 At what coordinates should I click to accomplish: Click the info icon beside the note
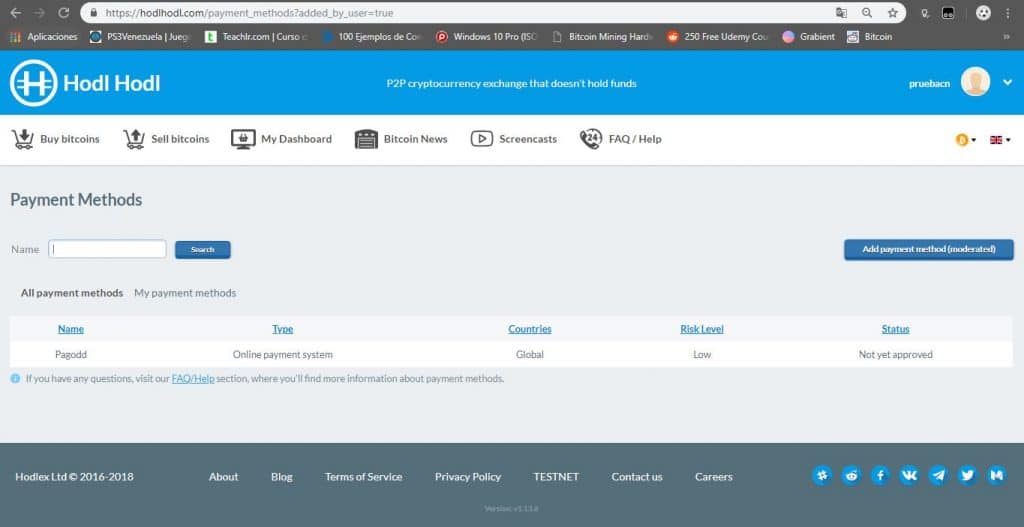15,379
